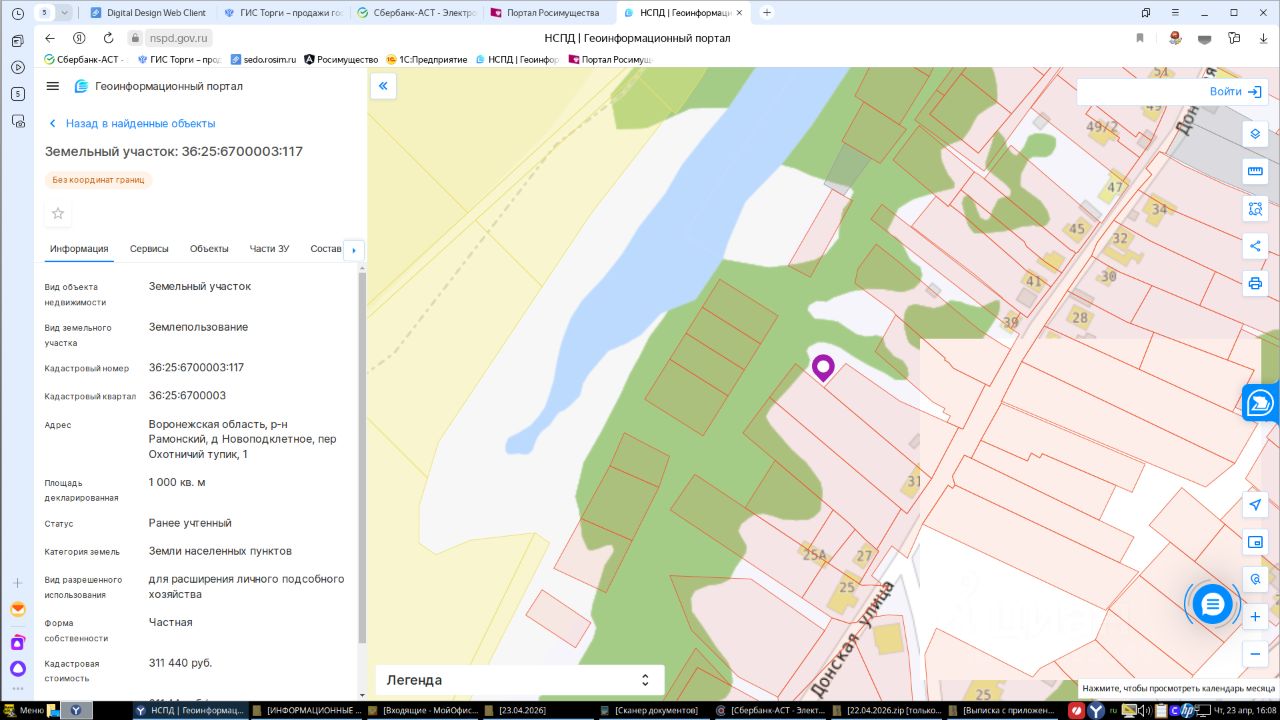Go back to the previous page

pyautogui.click(x=50, y=38)
